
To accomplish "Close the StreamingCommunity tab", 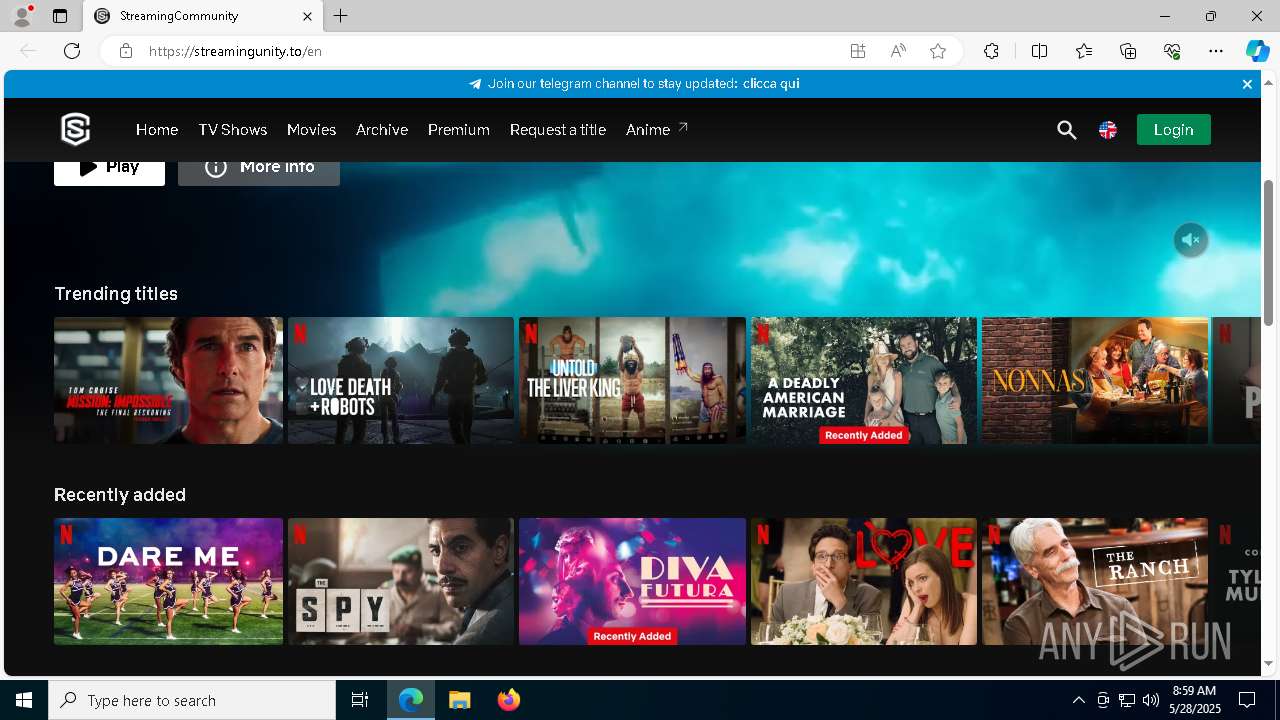I will click(x=308, y=16).
